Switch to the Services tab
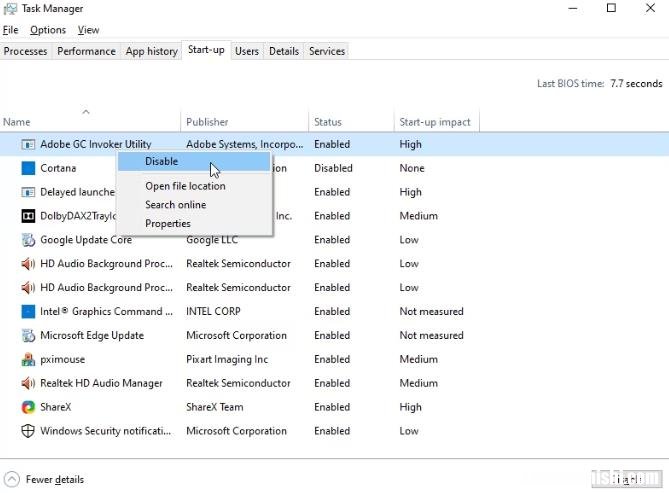Image resolution: width=669 pixels, height=493 pixels. (327, 51)
